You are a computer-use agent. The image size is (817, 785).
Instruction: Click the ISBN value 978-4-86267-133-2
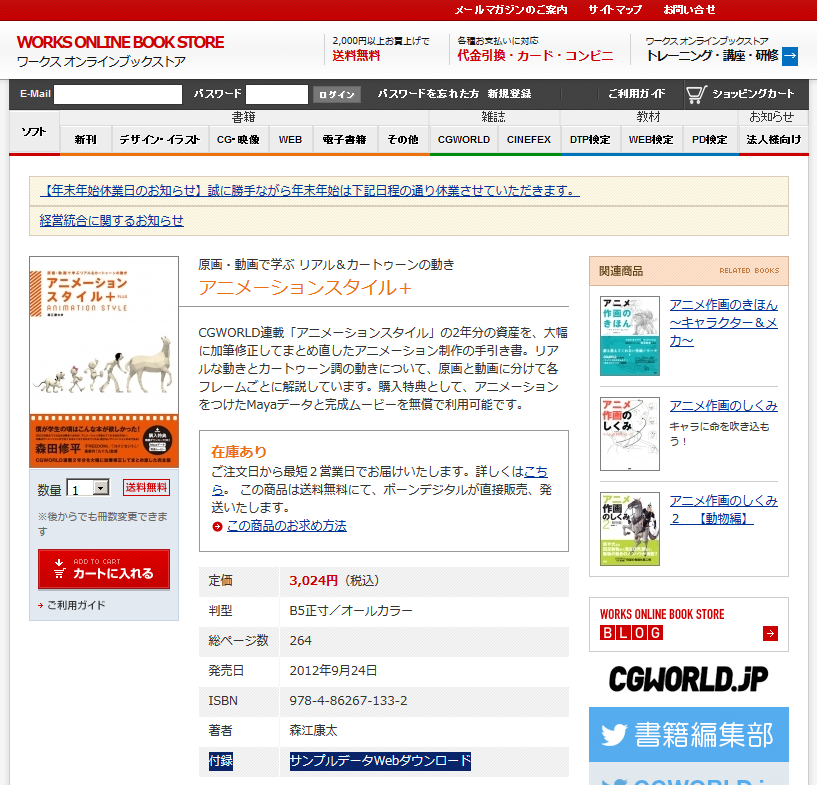point(348,701)
